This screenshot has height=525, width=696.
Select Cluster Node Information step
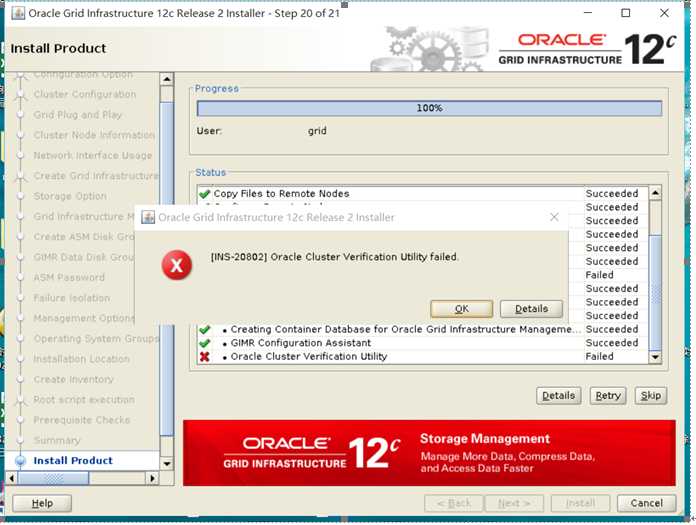[94, 135]
